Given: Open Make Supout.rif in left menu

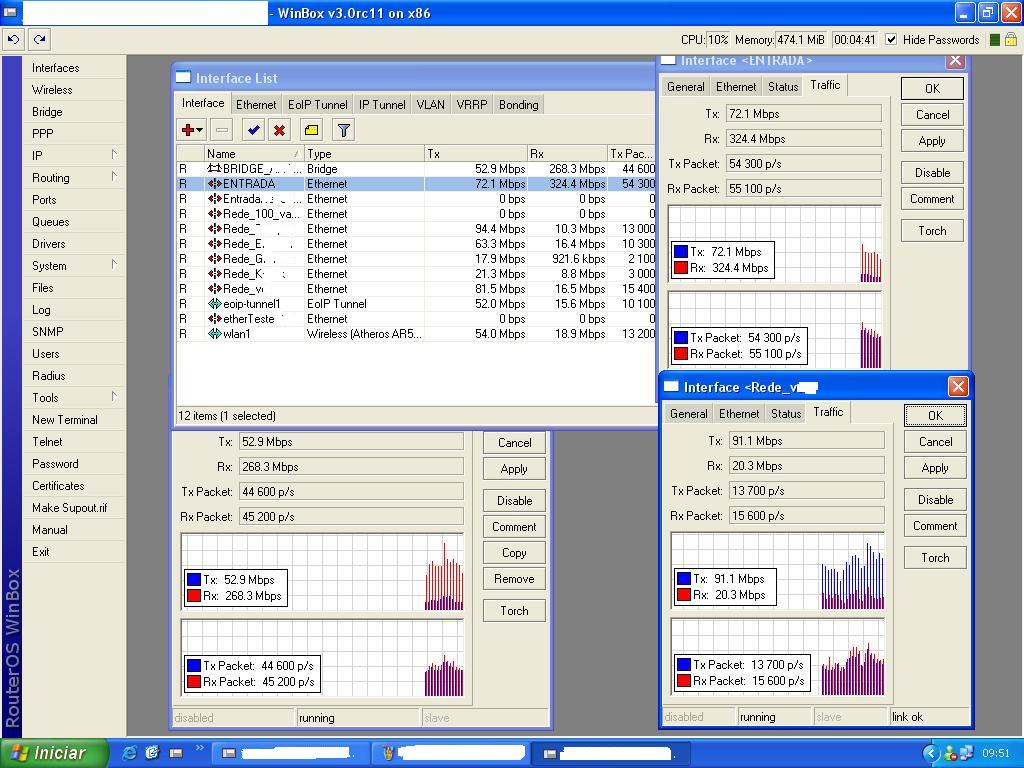Looking at the screenshot, I should click(69, 507).
